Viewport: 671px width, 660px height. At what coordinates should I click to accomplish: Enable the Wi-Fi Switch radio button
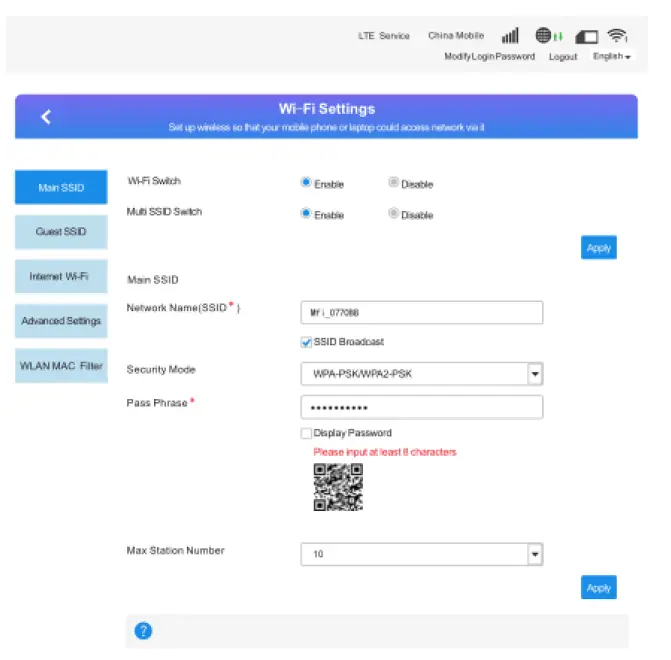tap(306, 182)
